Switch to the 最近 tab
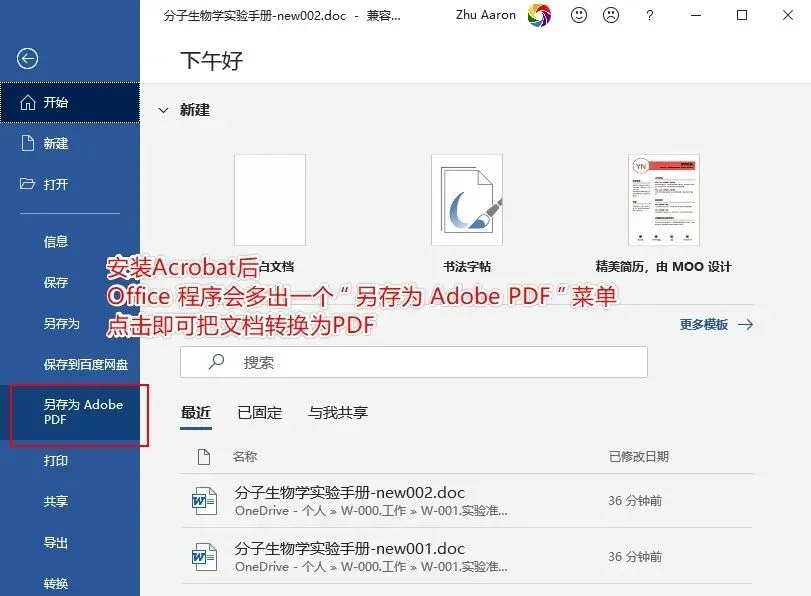The height and width of the screenshot is (596, 811). point(196,412)
